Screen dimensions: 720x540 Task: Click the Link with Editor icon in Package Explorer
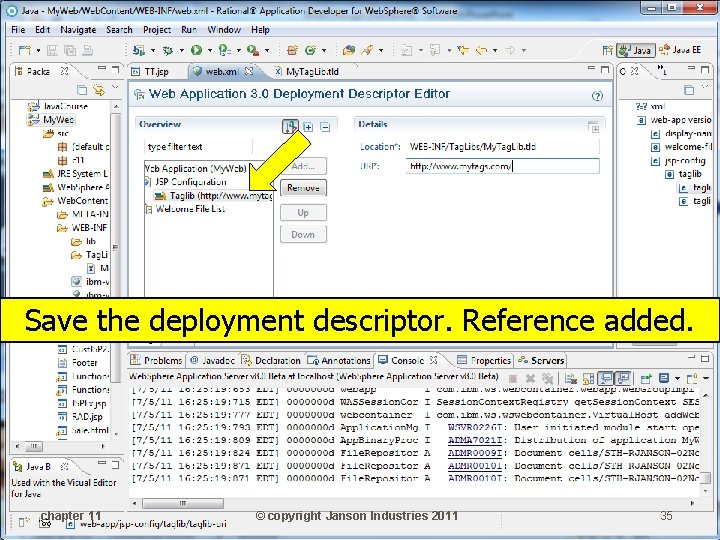pyautogui.click(x=98, y=90)
